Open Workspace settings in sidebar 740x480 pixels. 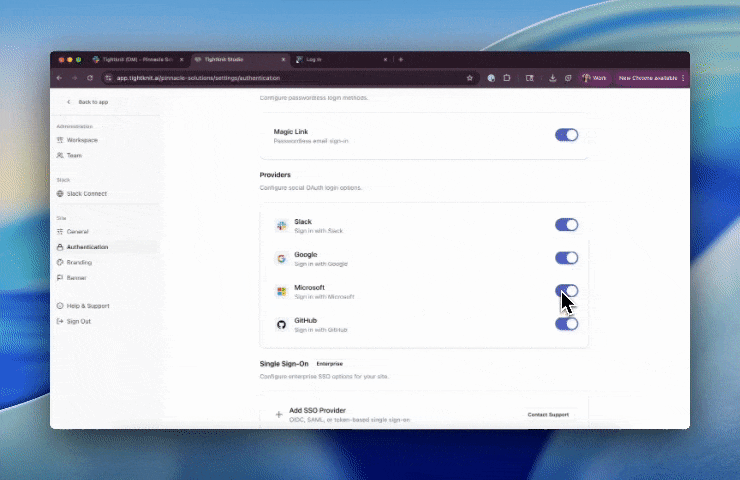82,140
